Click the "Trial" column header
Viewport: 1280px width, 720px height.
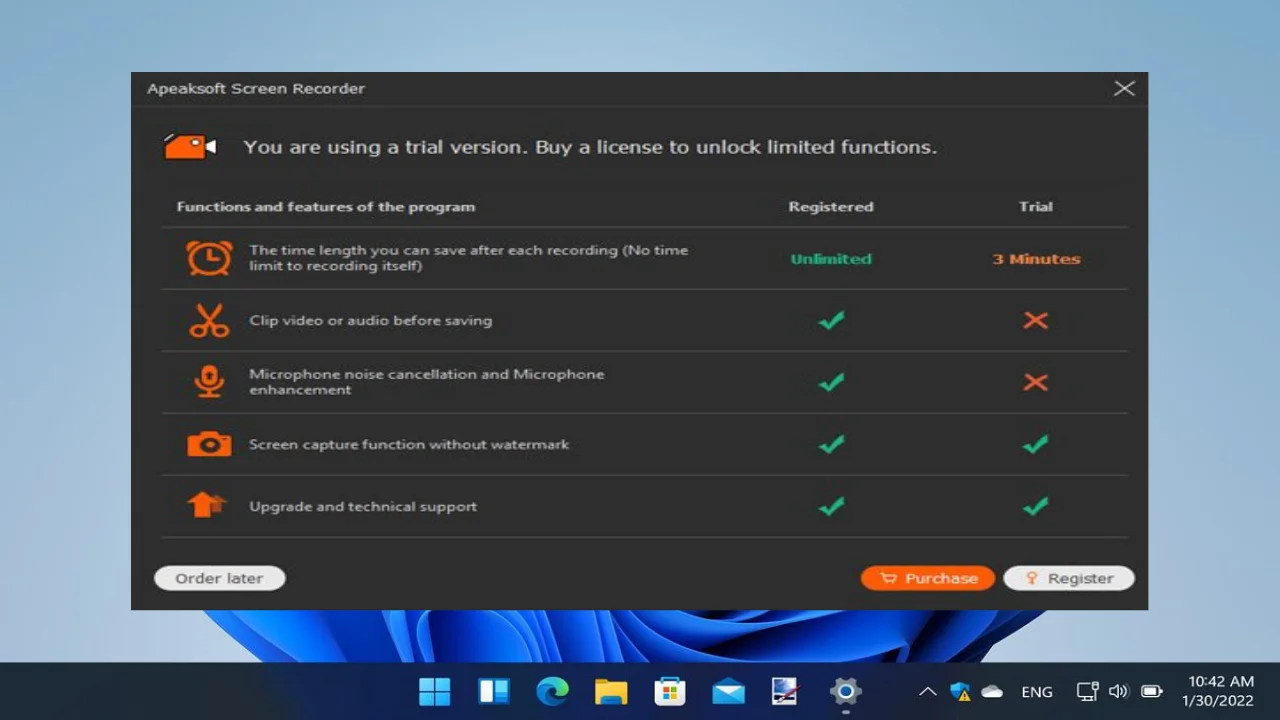[1036, 206]
